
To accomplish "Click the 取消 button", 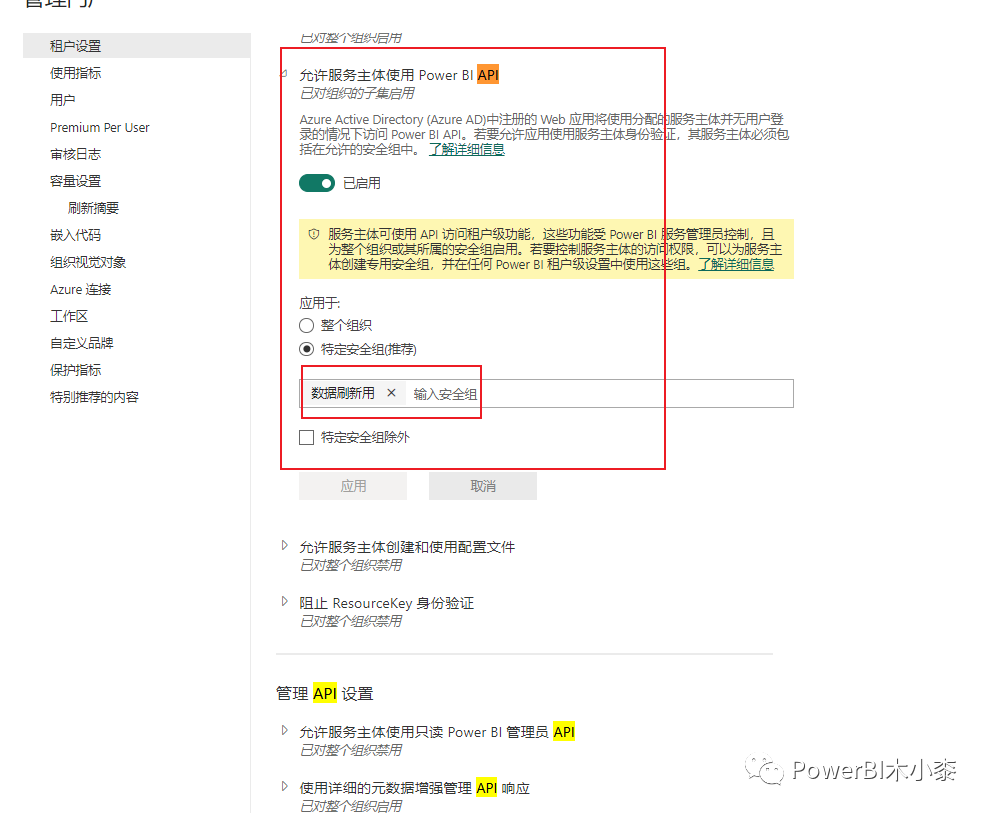I will pyautogui.click(x=483, y=487).
